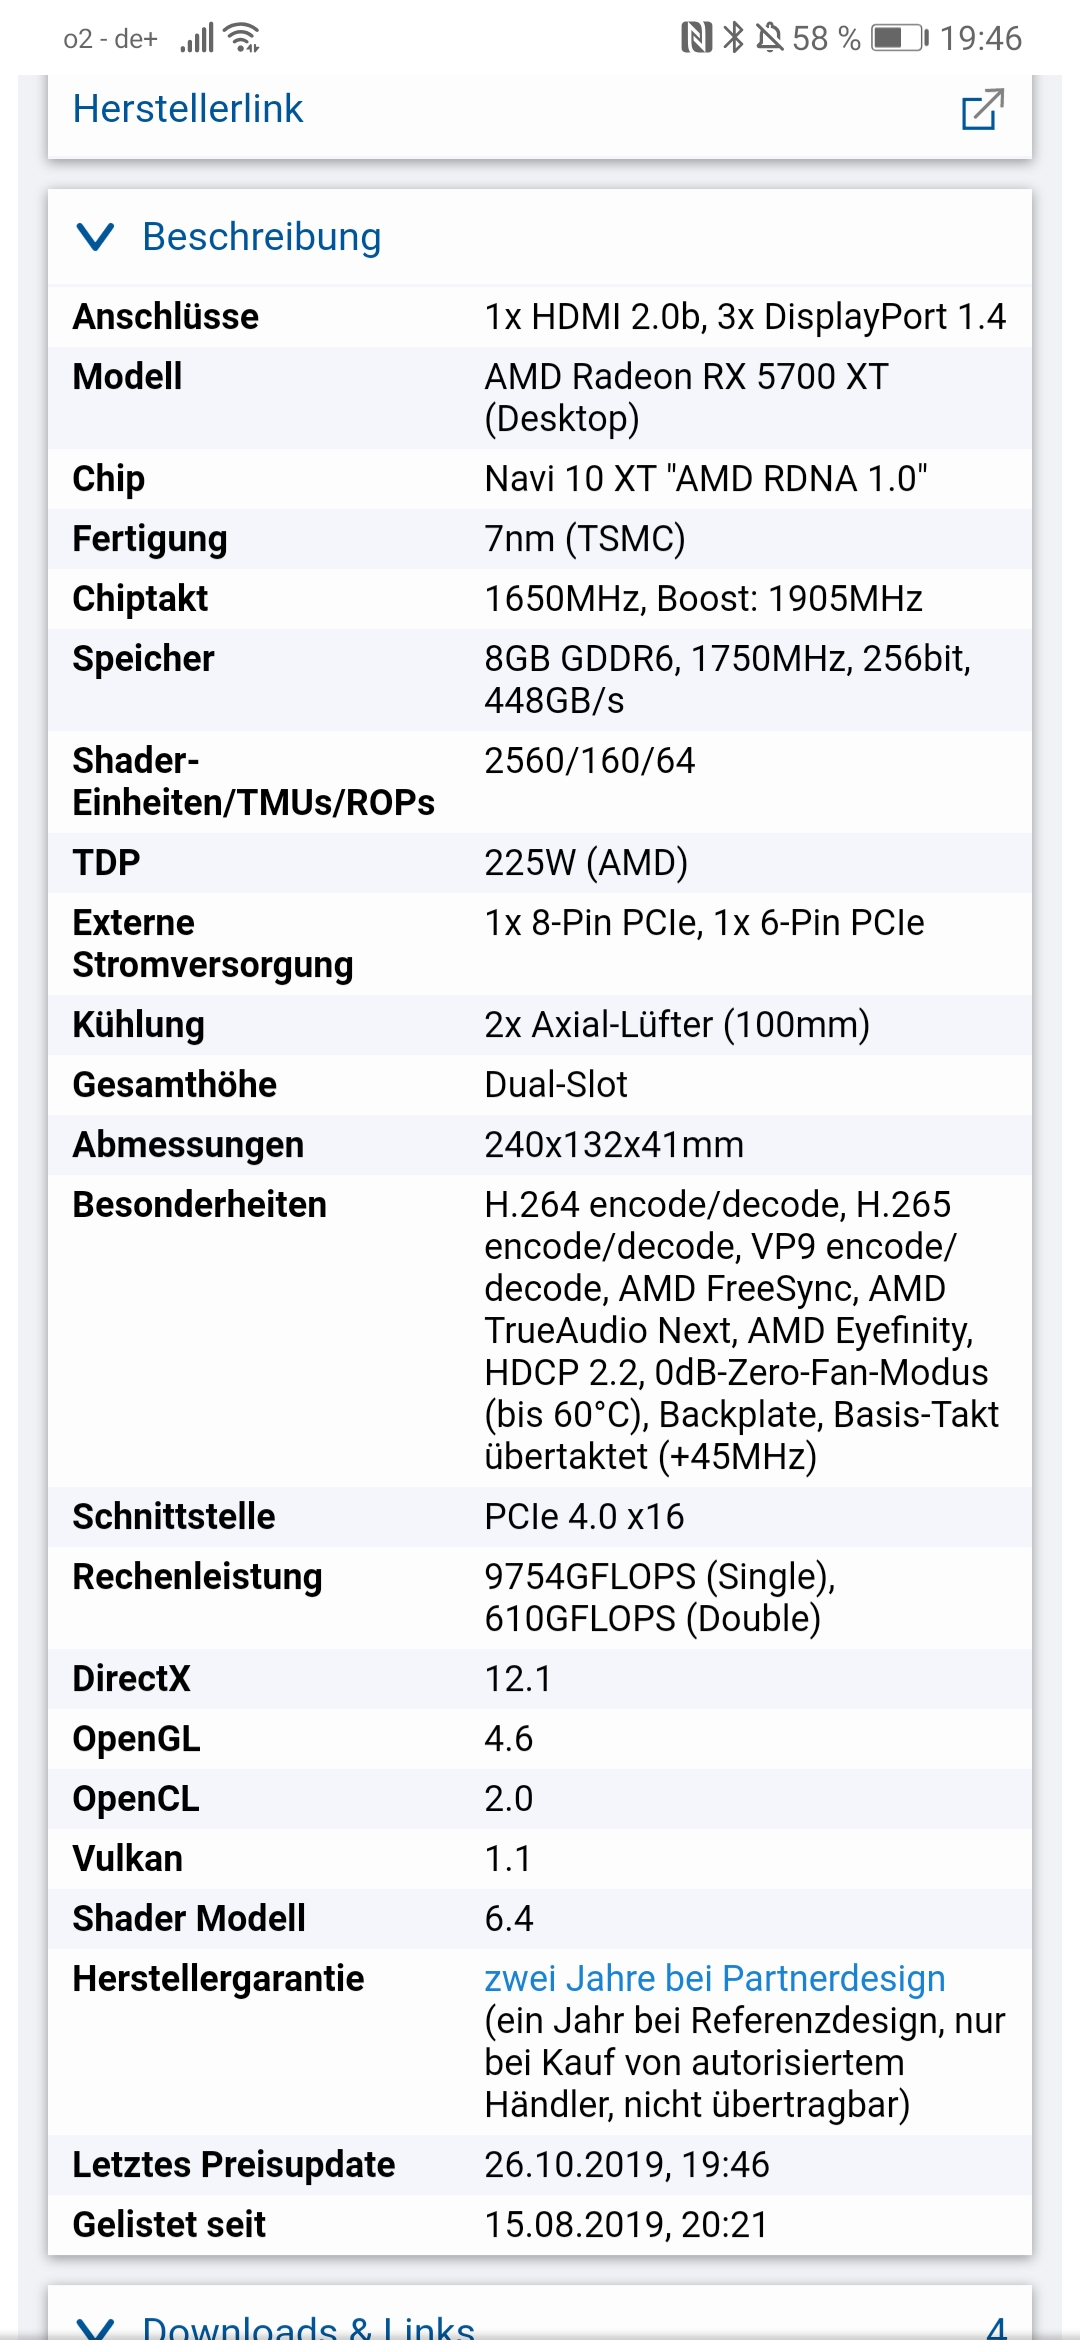Image resolution: width=1080 pixels, height=2340 pixels.
Task: Tap the Letztes Preisupdate date value
Action: coord(627,2164)
